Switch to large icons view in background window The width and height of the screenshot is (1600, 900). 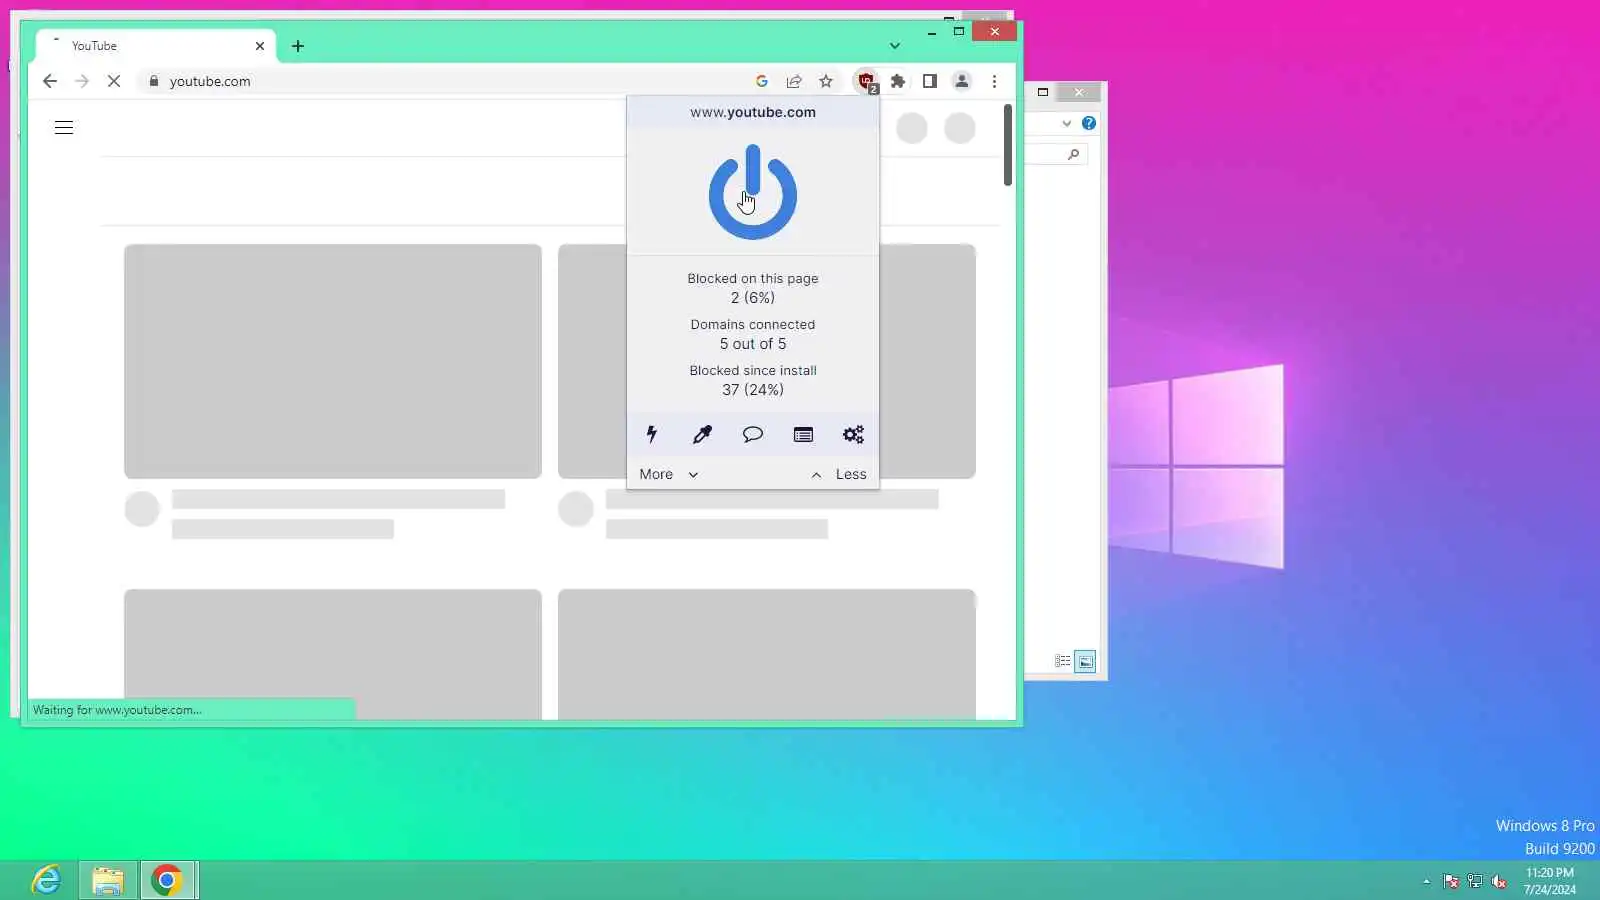pos(1085,661)
